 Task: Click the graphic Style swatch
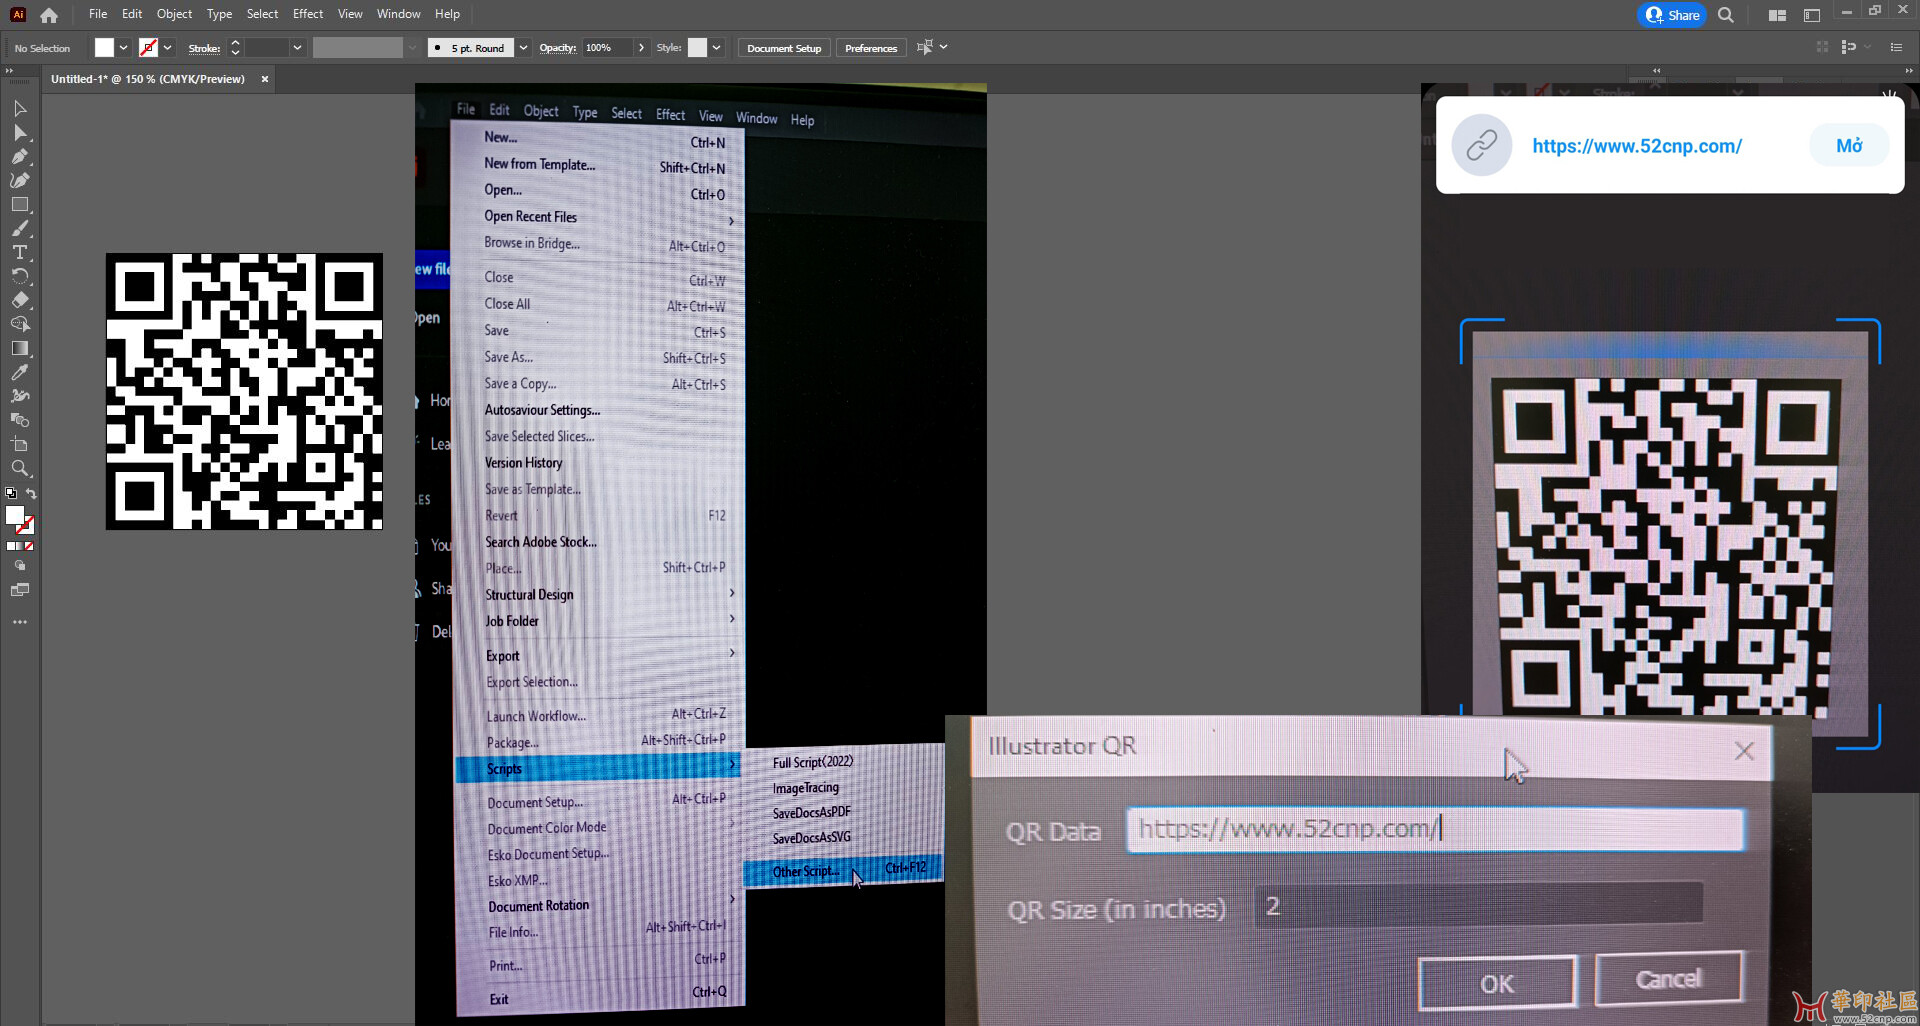click(698, 48)
